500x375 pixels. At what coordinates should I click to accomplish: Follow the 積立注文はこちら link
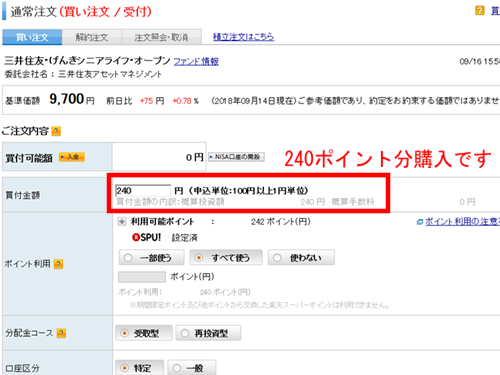243,37
